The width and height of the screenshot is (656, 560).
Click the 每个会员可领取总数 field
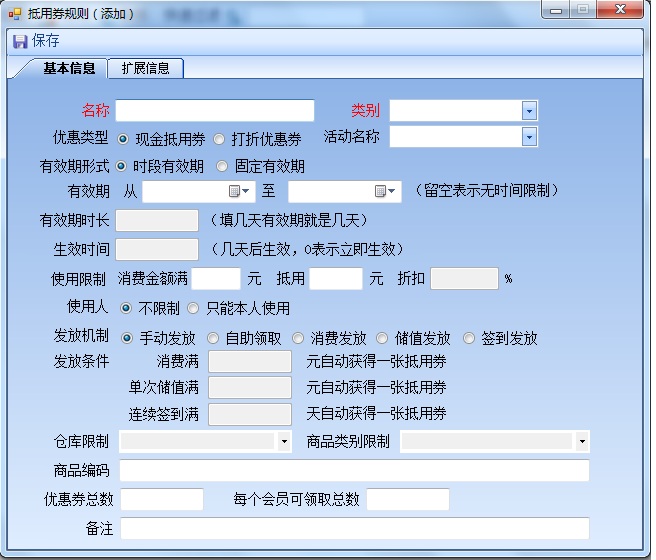coord(408,499)
